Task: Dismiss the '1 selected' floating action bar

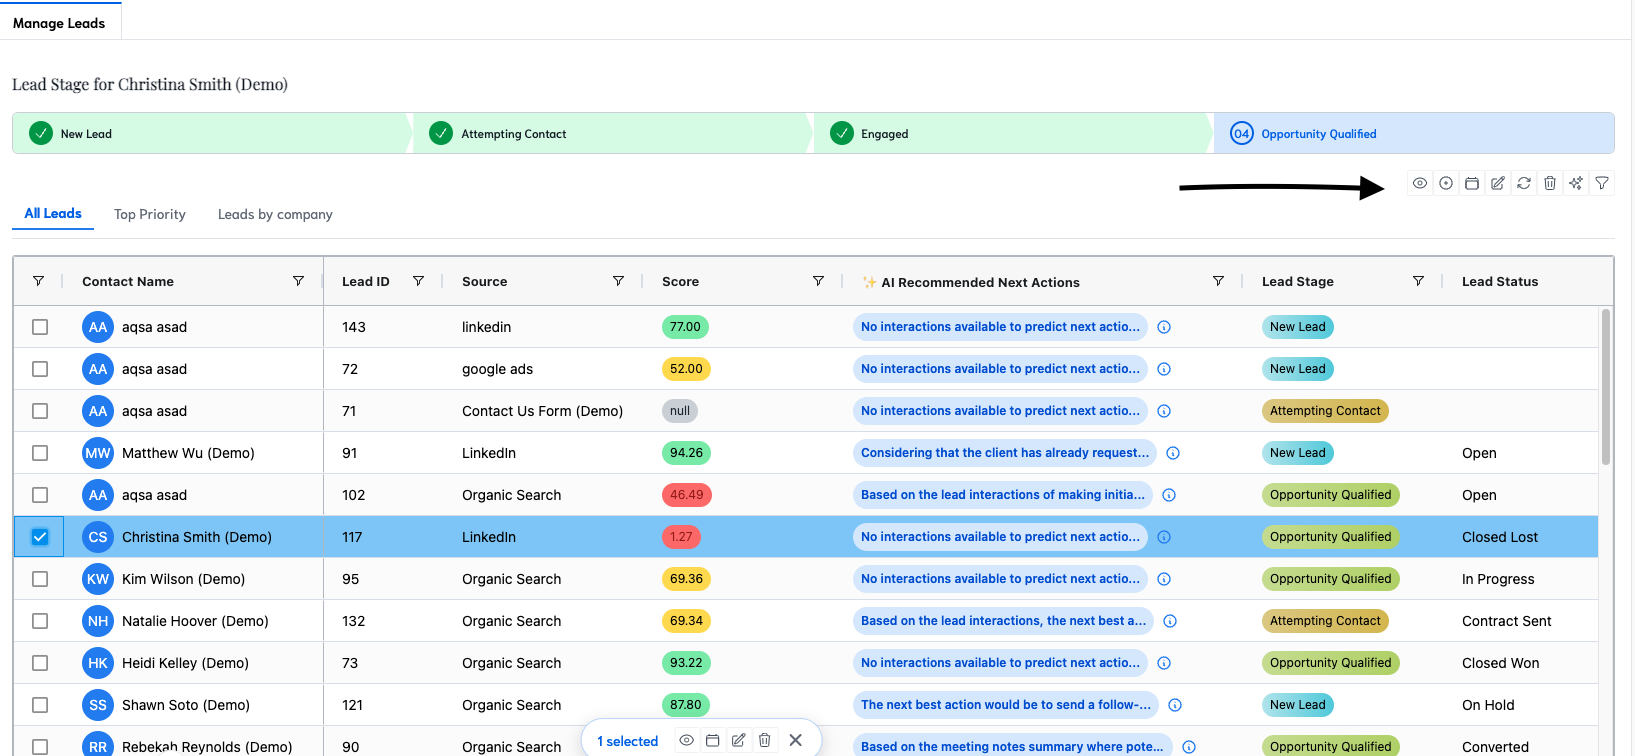Action: [x=795, y=740]
